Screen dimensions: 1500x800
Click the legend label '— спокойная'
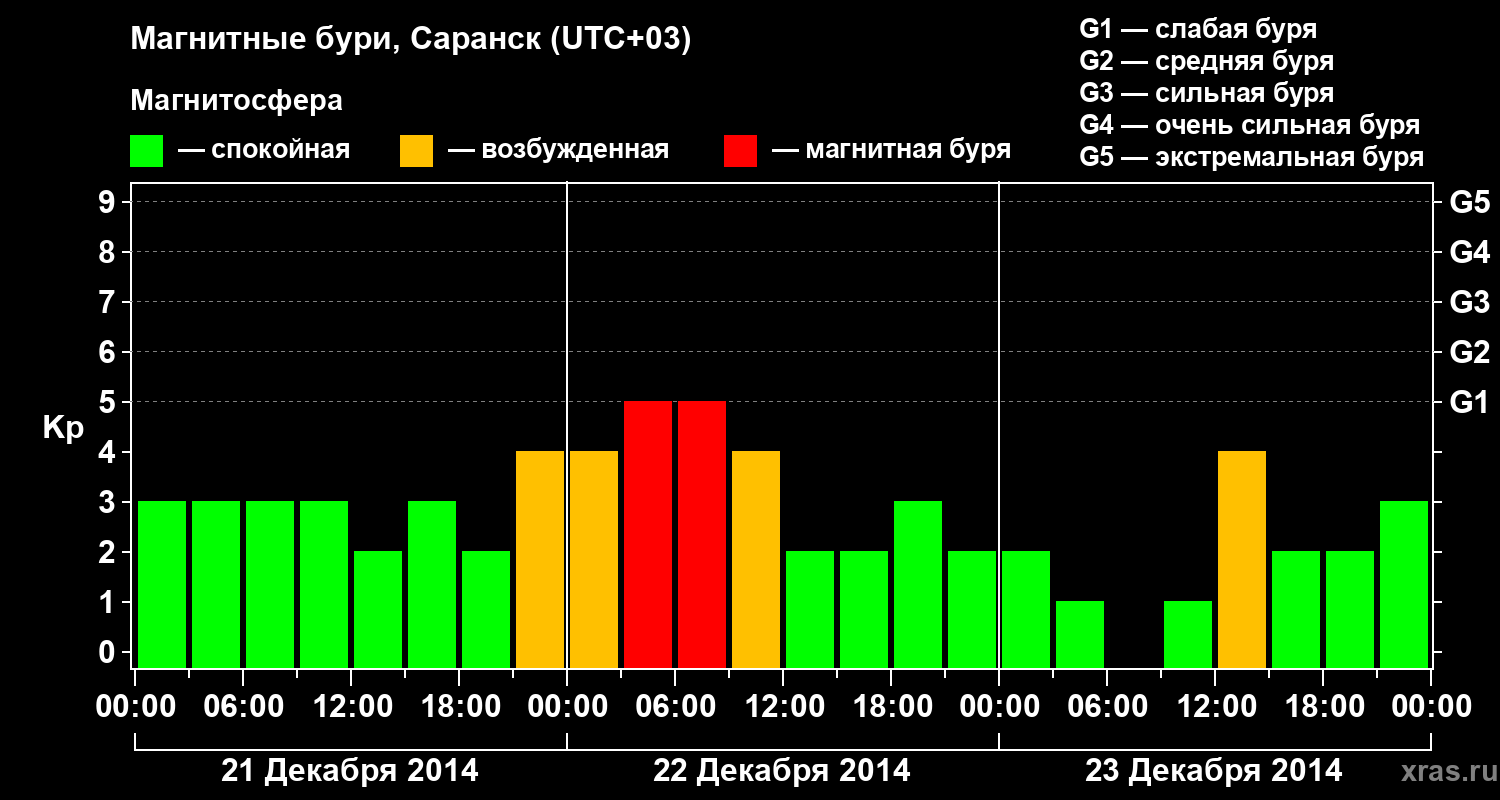(x=264, y=150)
